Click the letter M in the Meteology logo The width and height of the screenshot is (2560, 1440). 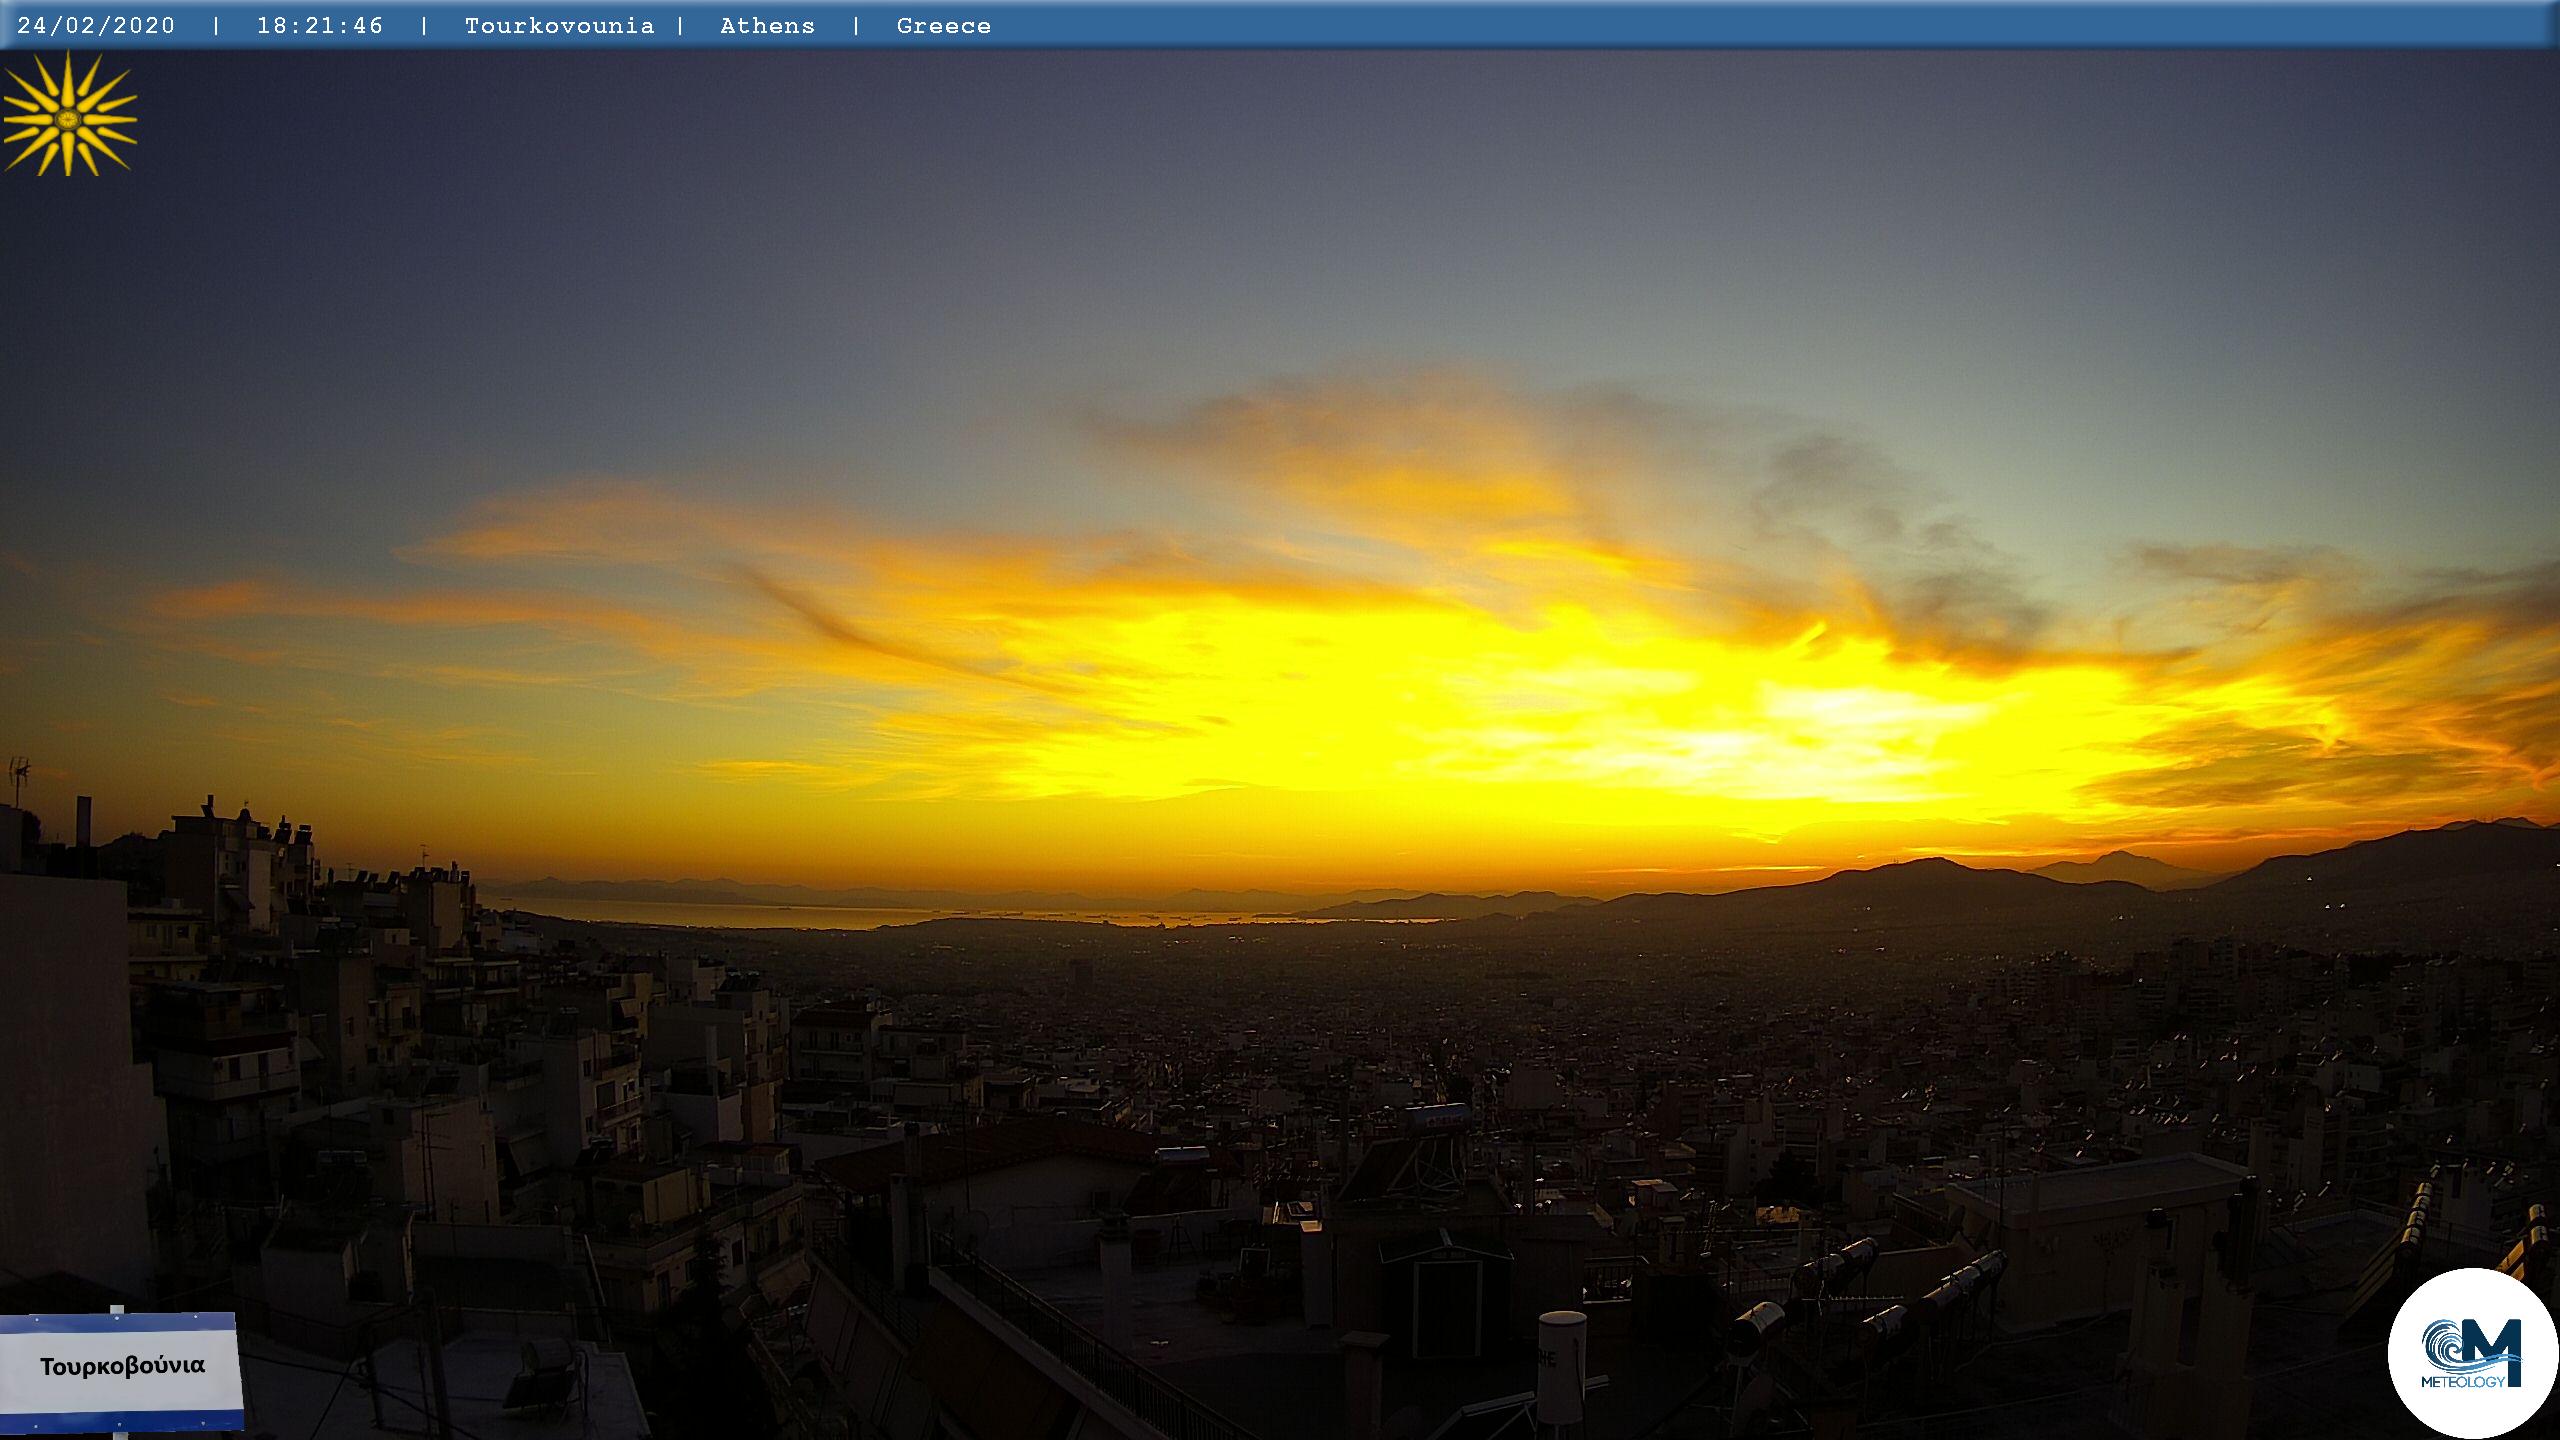[2494, 1348]
